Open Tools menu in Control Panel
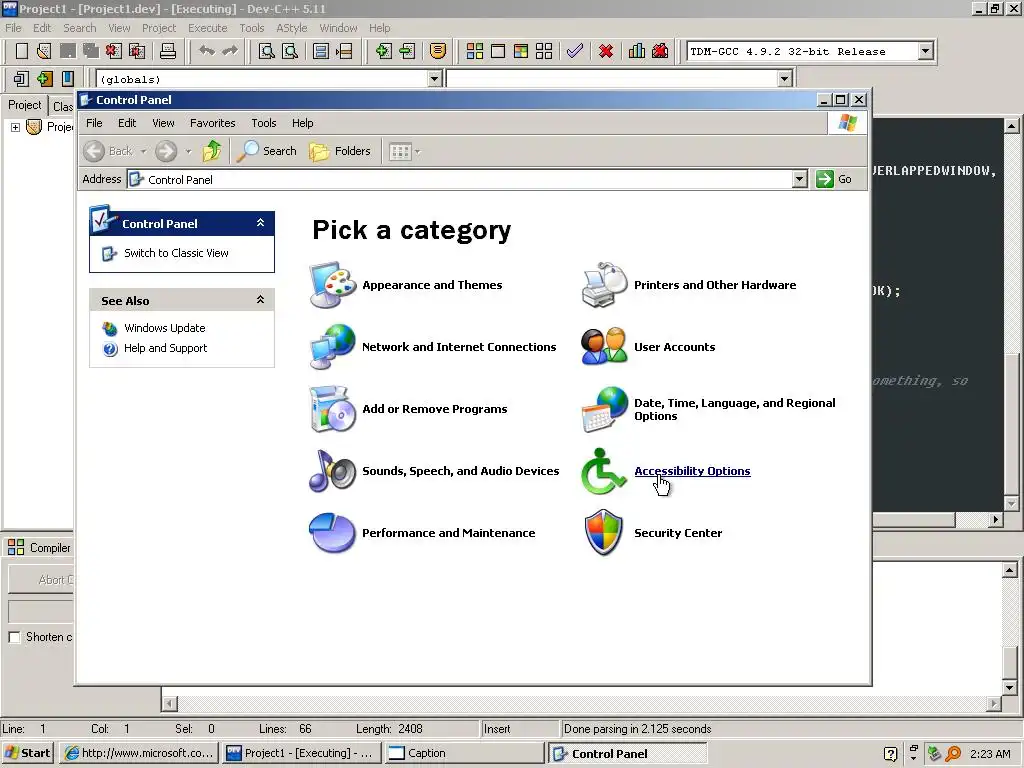 pyautogui.click(x=264, y=123)
